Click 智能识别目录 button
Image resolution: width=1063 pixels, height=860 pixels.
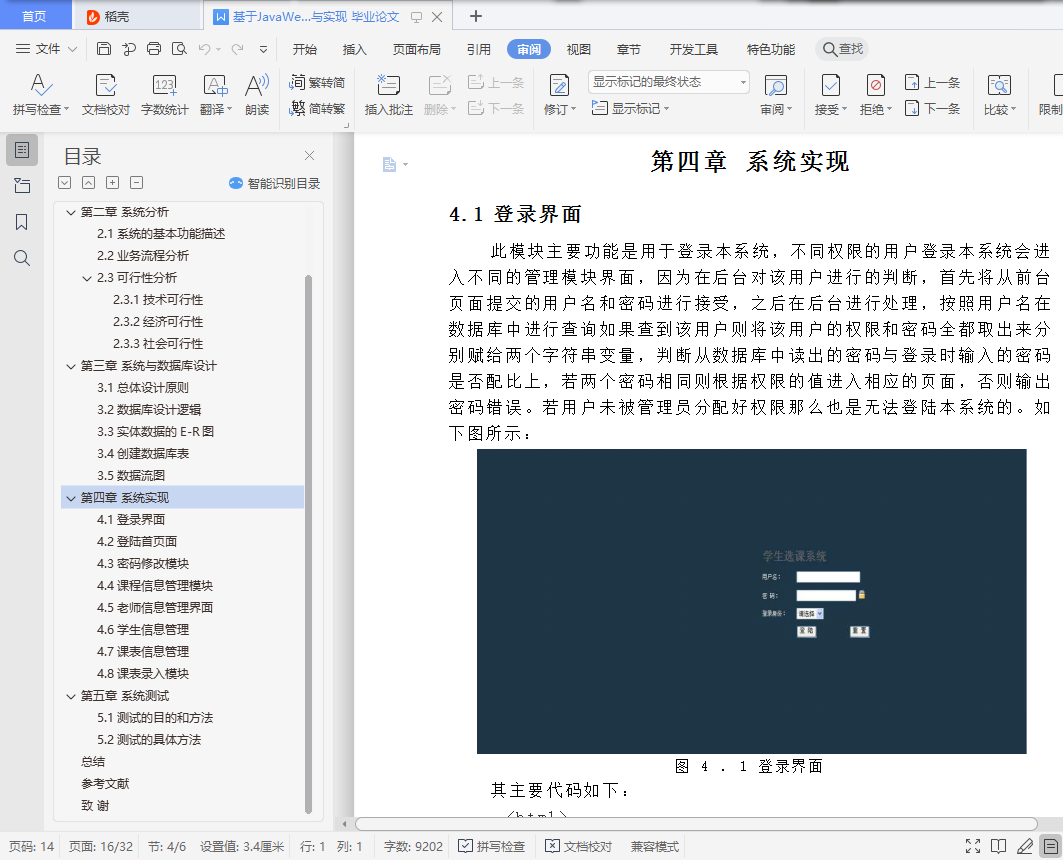pos(275,183)
